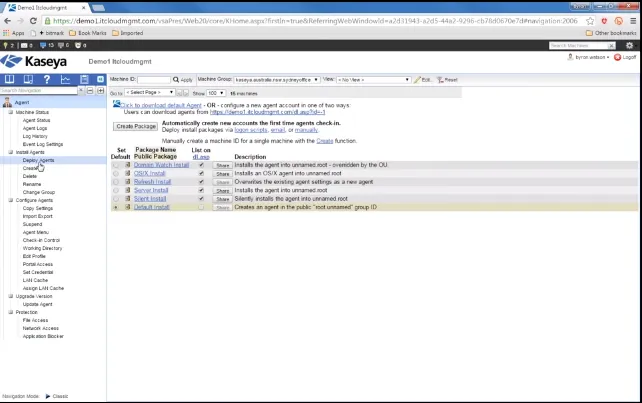642x403 pixels.
Task: Set Refresh Install as default package
Action: [x=116, y=182]
